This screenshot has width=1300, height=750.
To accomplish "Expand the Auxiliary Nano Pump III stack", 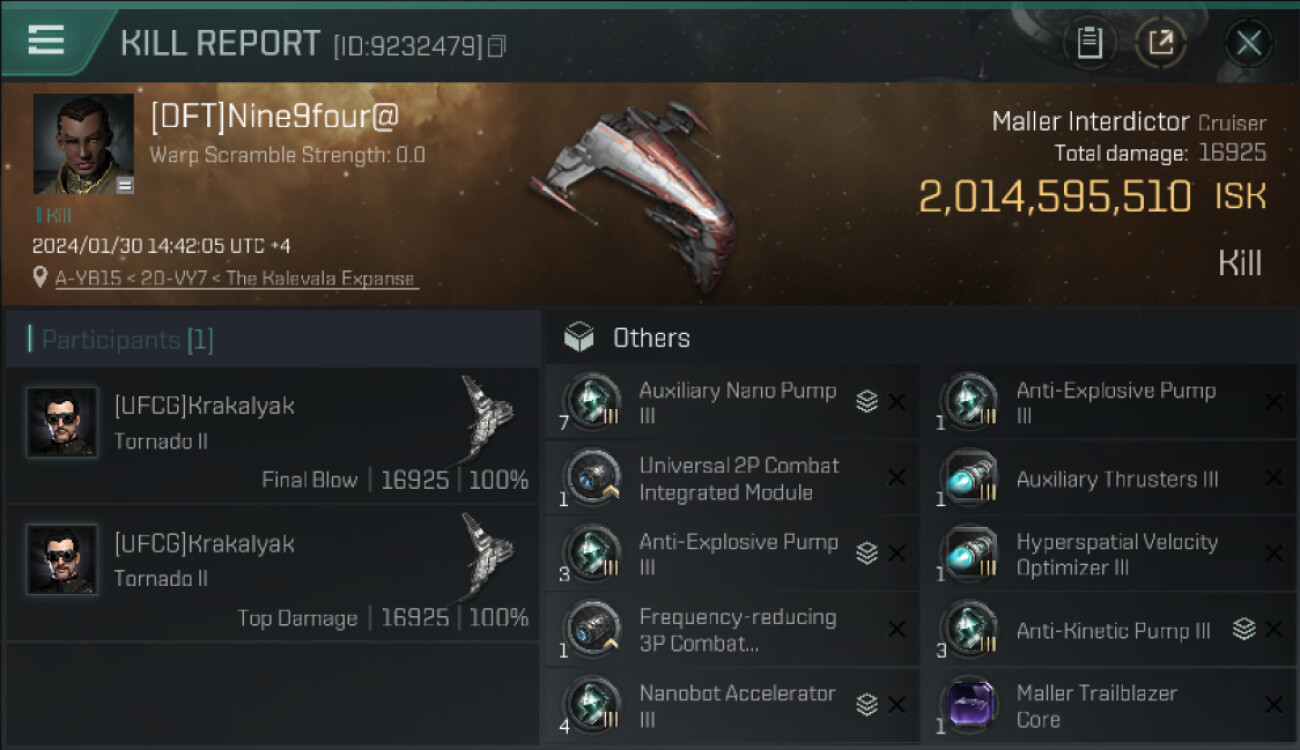I will (867, 402).
